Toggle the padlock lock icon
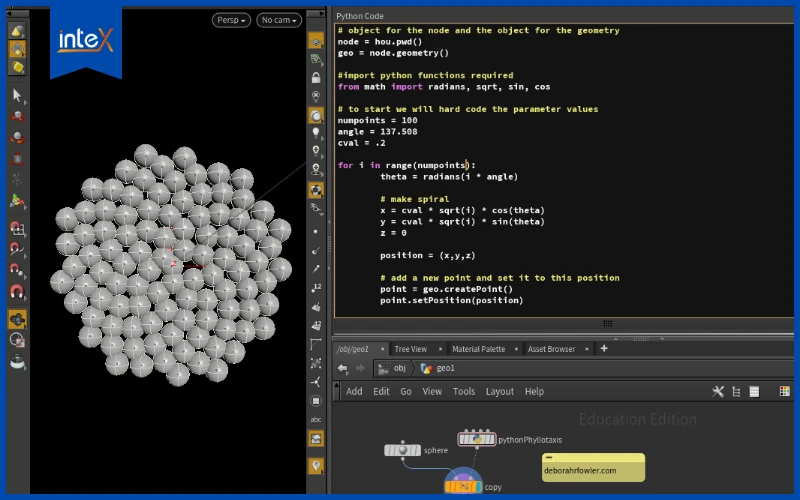The image size is (800, 500). [316, 78]
